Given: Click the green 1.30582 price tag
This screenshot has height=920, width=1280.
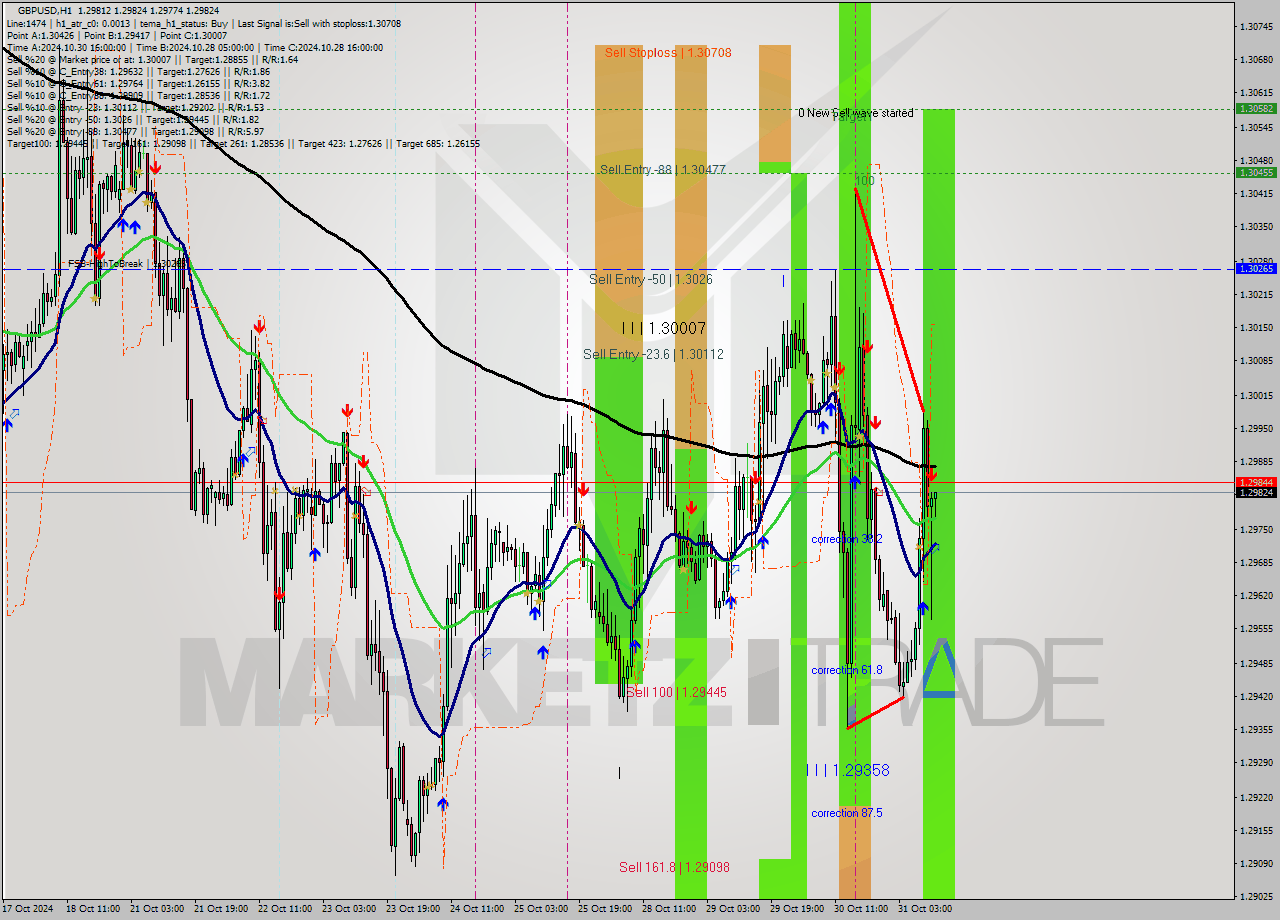Looking at the screenshot, I should 1256,108.
